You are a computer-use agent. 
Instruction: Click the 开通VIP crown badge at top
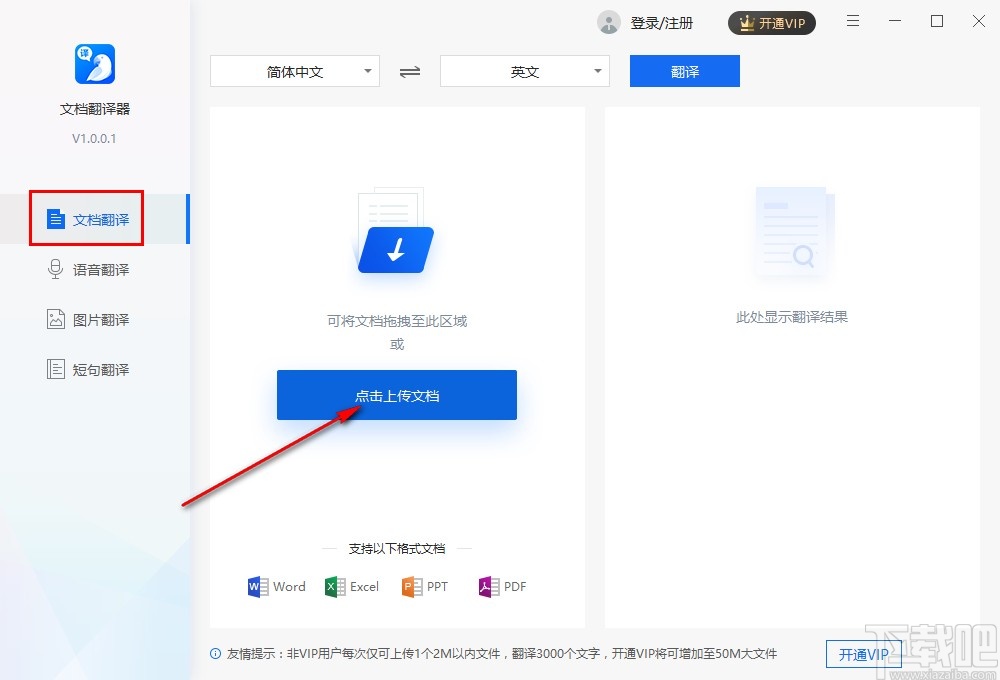(772, 23)
